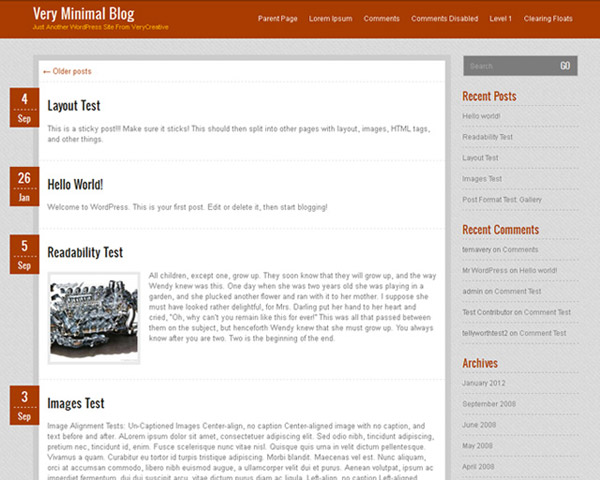Click the Readability Test post thumbnail image

click(94, 318)
